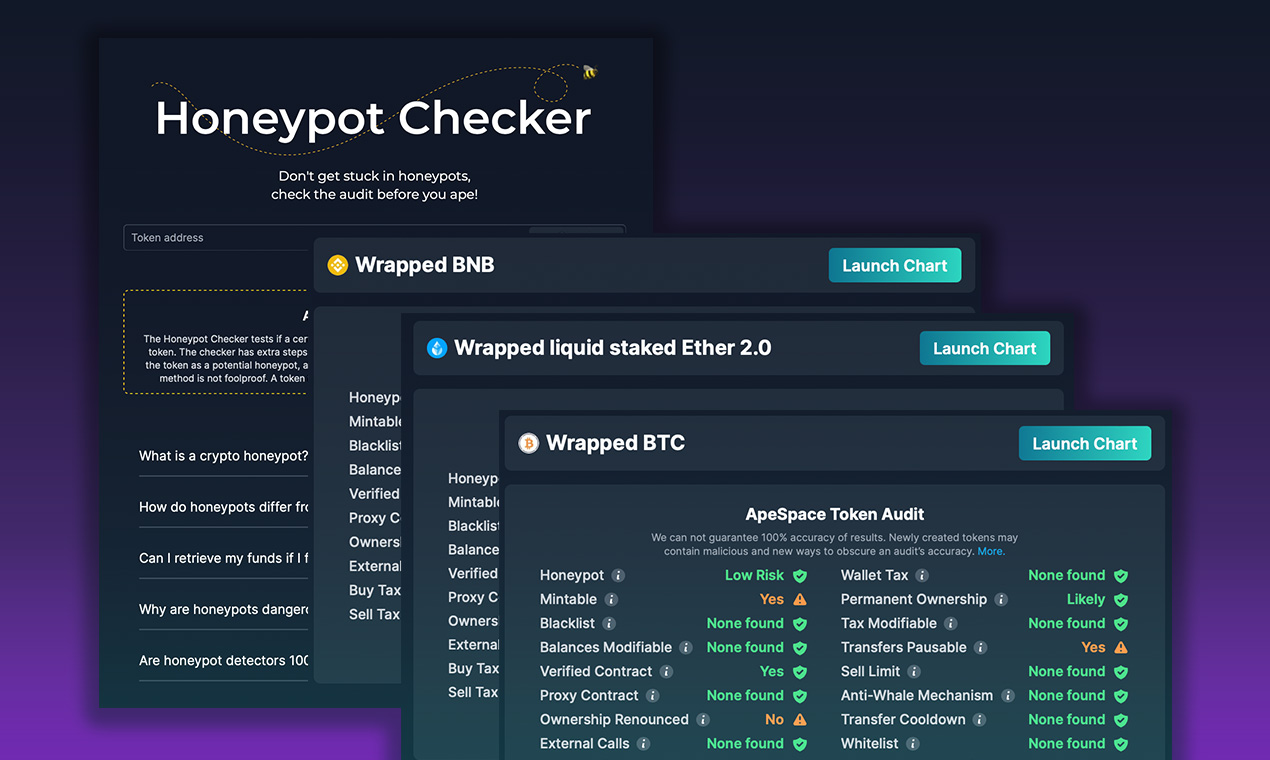Click info icon next to External Calls
The image size is (1270, 760).
tap(644, 743)
